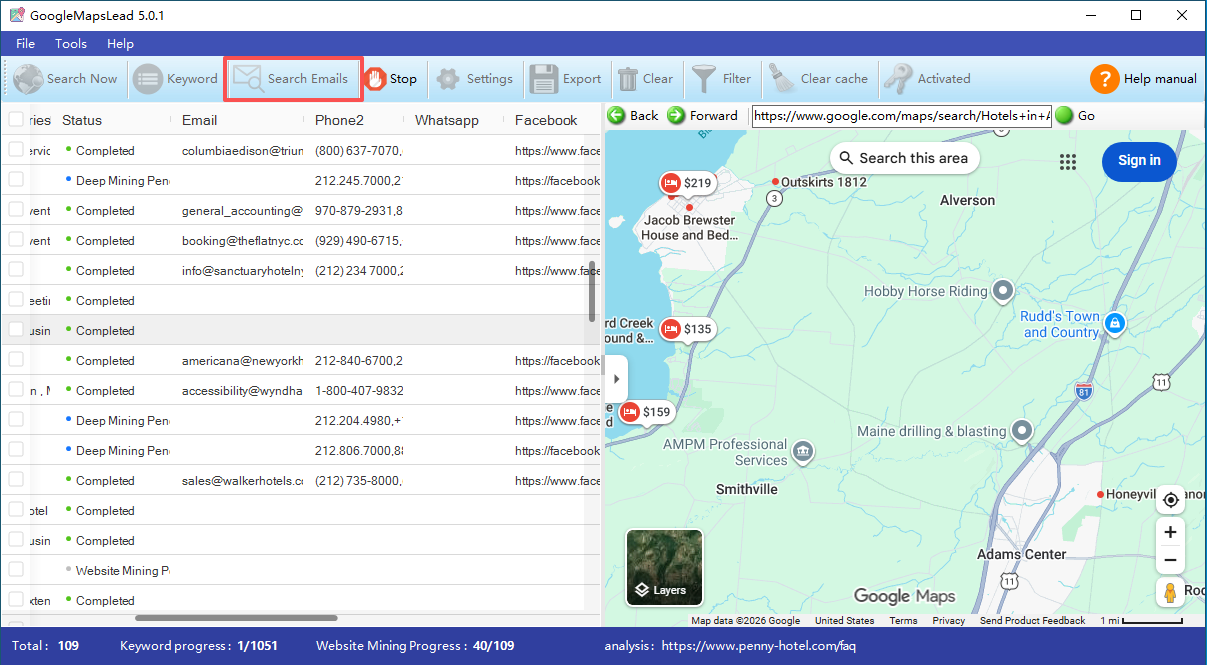
Task: Click the 1-800-407-9832 phone cell
Action: tap(359, 390)
